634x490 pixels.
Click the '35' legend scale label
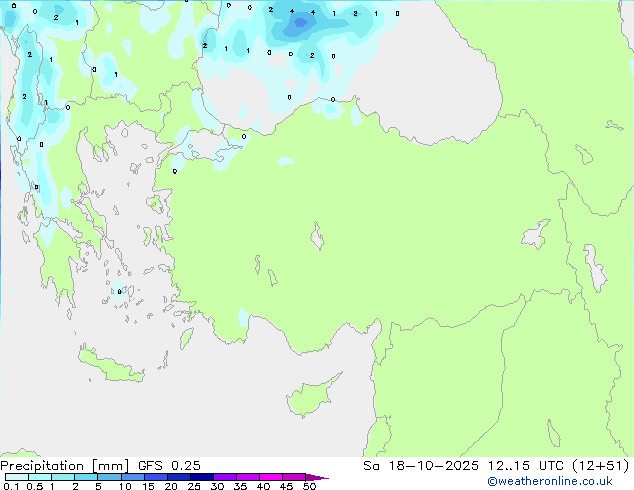[x=241, y=486]
